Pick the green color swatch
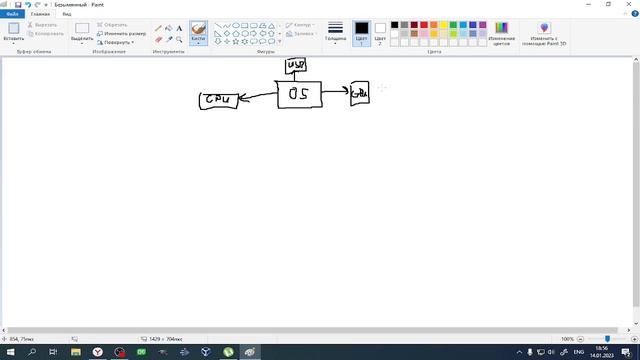640x360 pixels. tap(453, 25)
